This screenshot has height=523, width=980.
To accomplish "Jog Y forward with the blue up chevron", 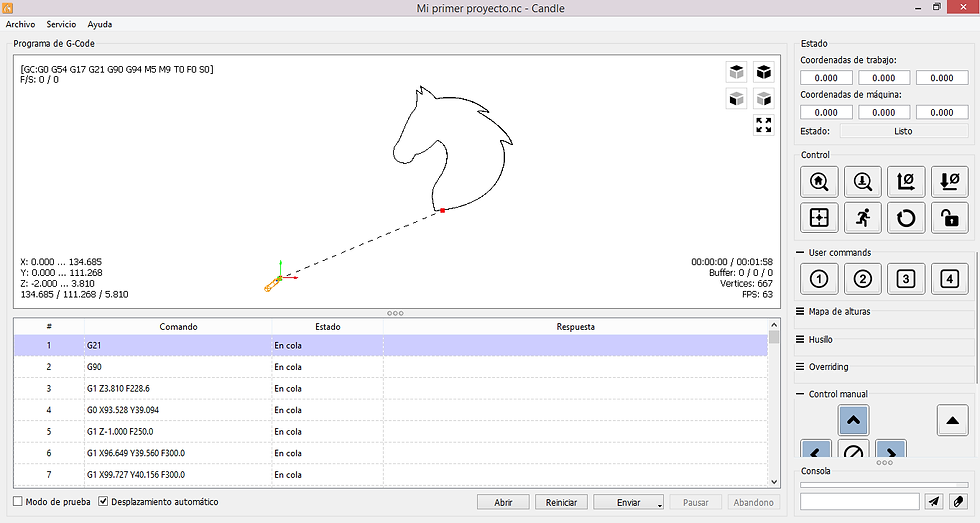I will point(853,420).
